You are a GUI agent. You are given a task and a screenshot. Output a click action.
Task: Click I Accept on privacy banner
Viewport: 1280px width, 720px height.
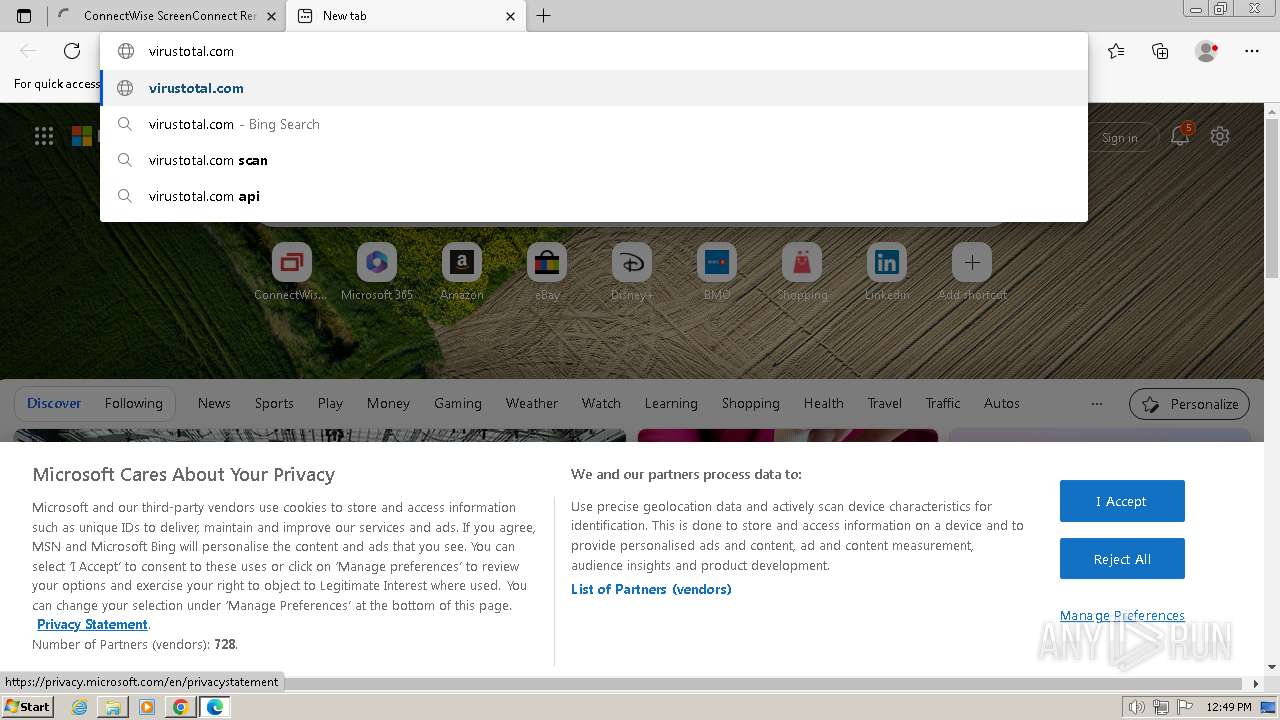(1122, 501)
